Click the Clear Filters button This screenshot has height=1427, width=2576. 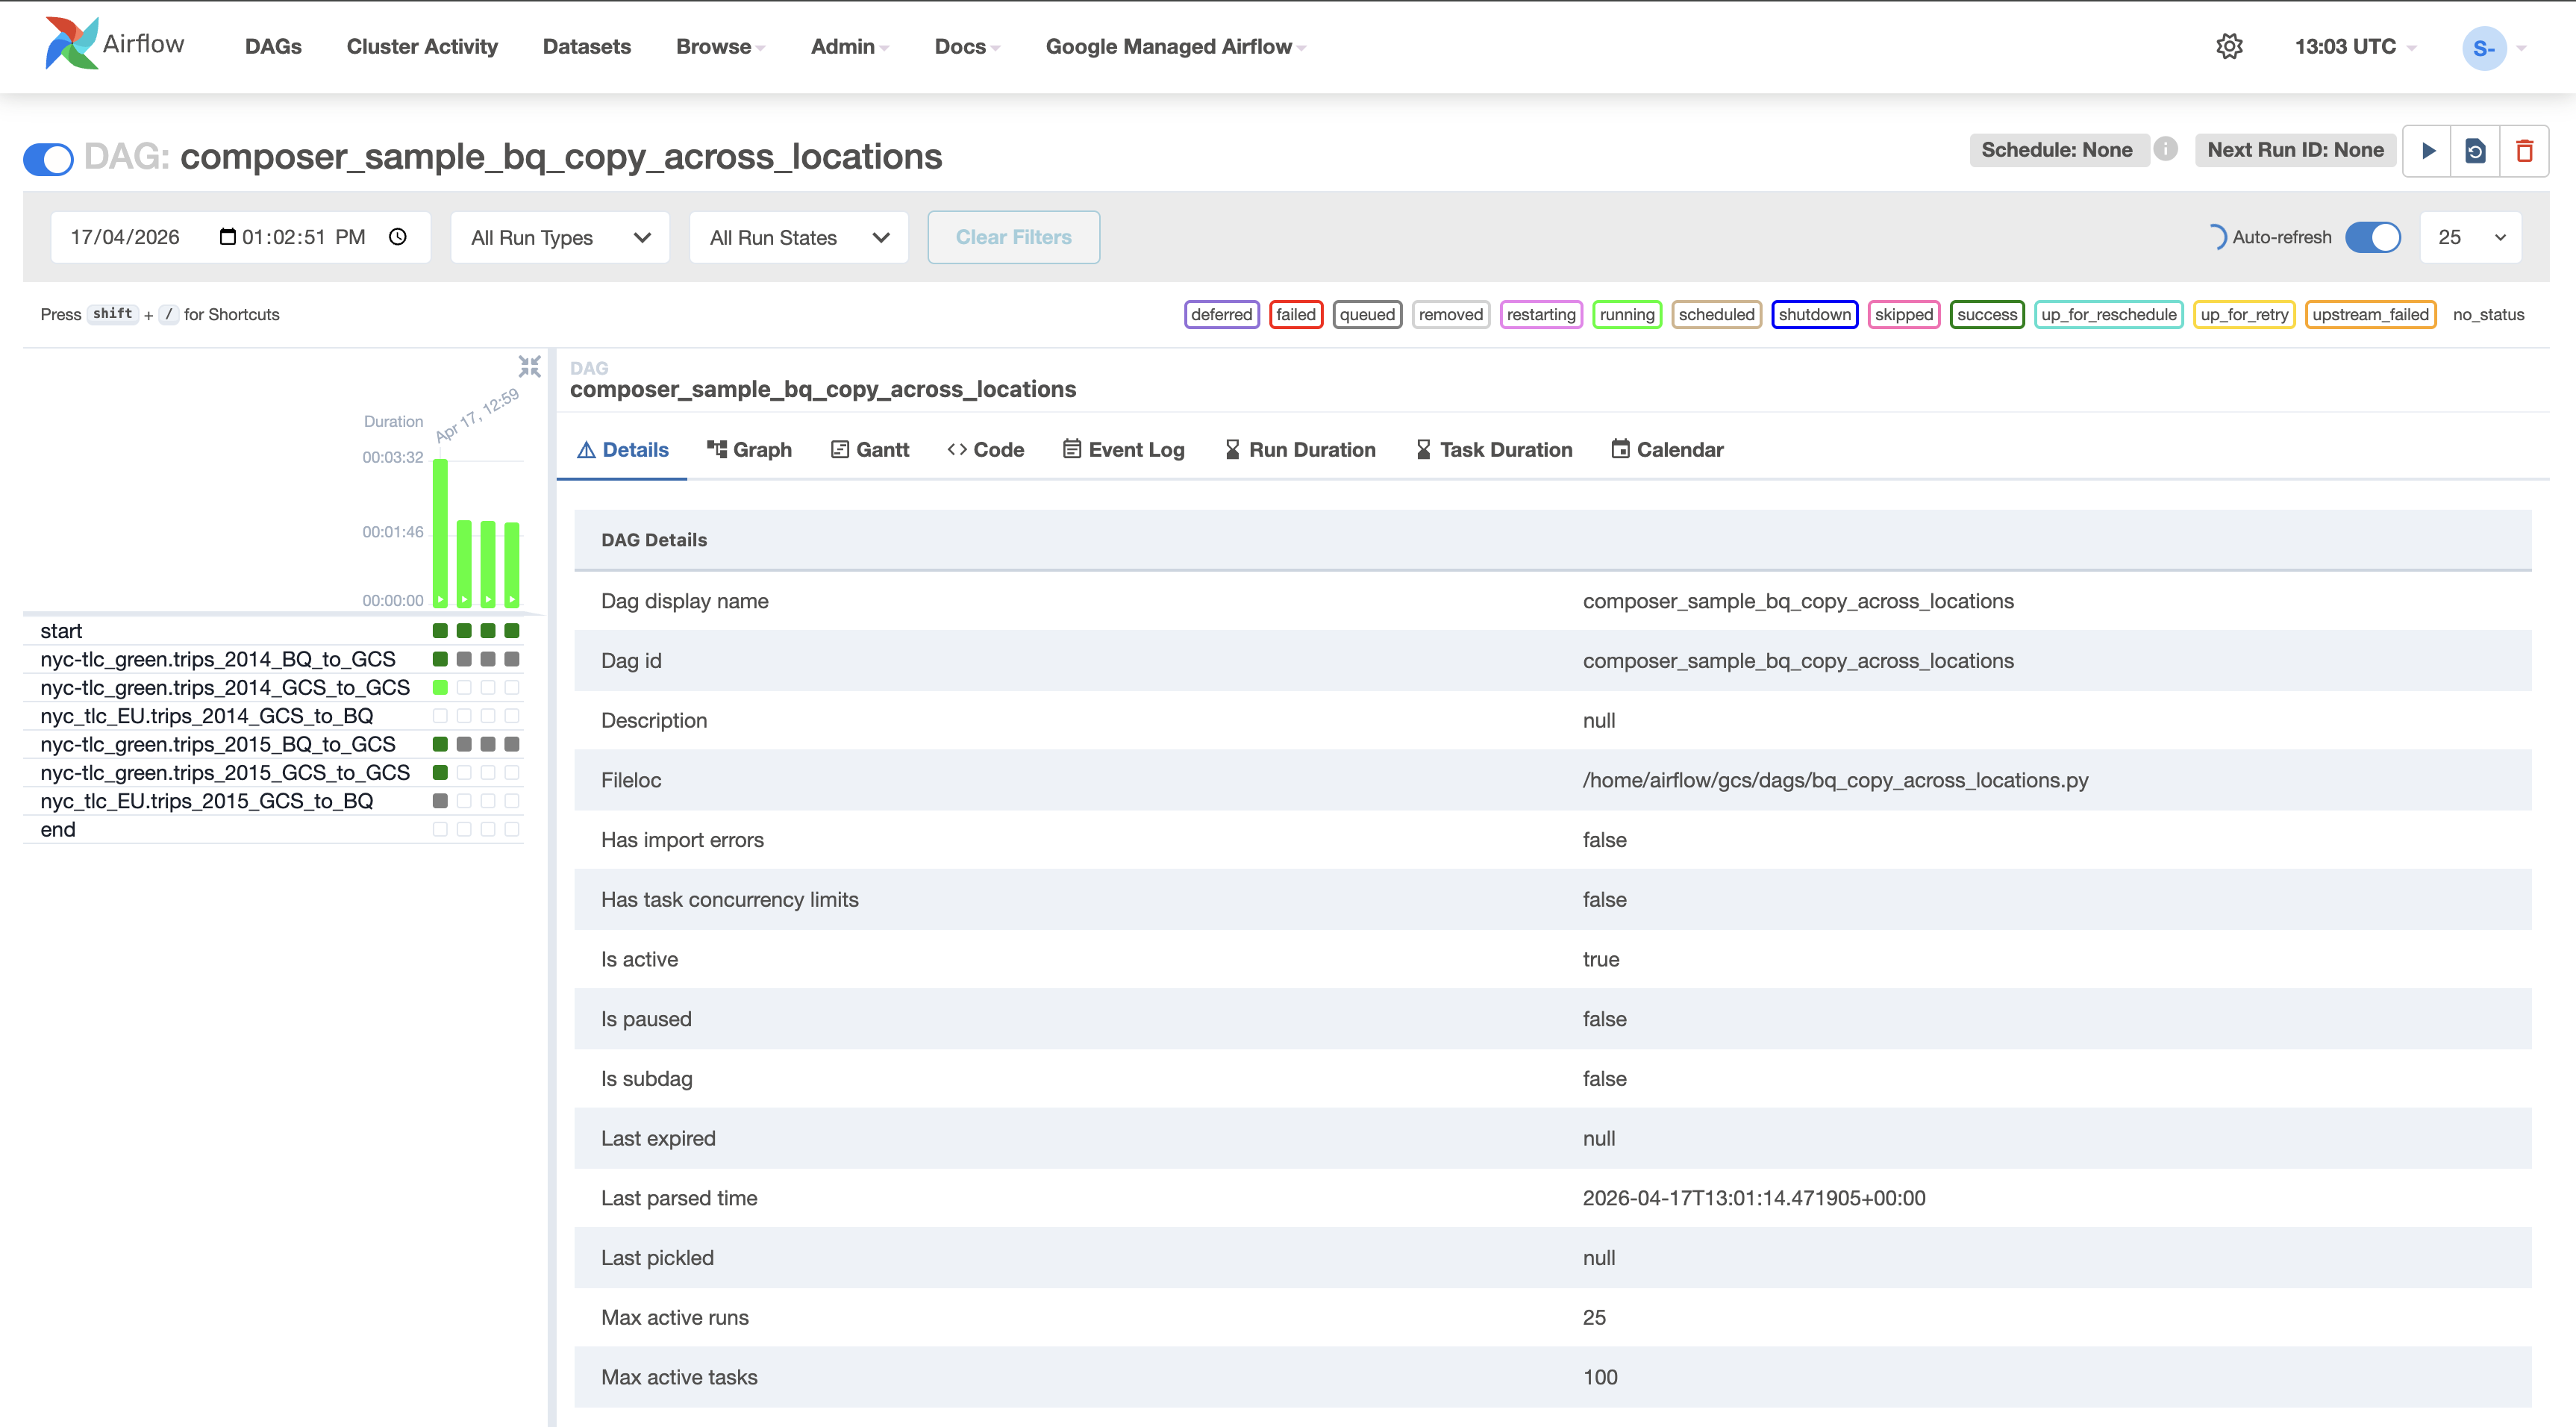(1013, 237)
